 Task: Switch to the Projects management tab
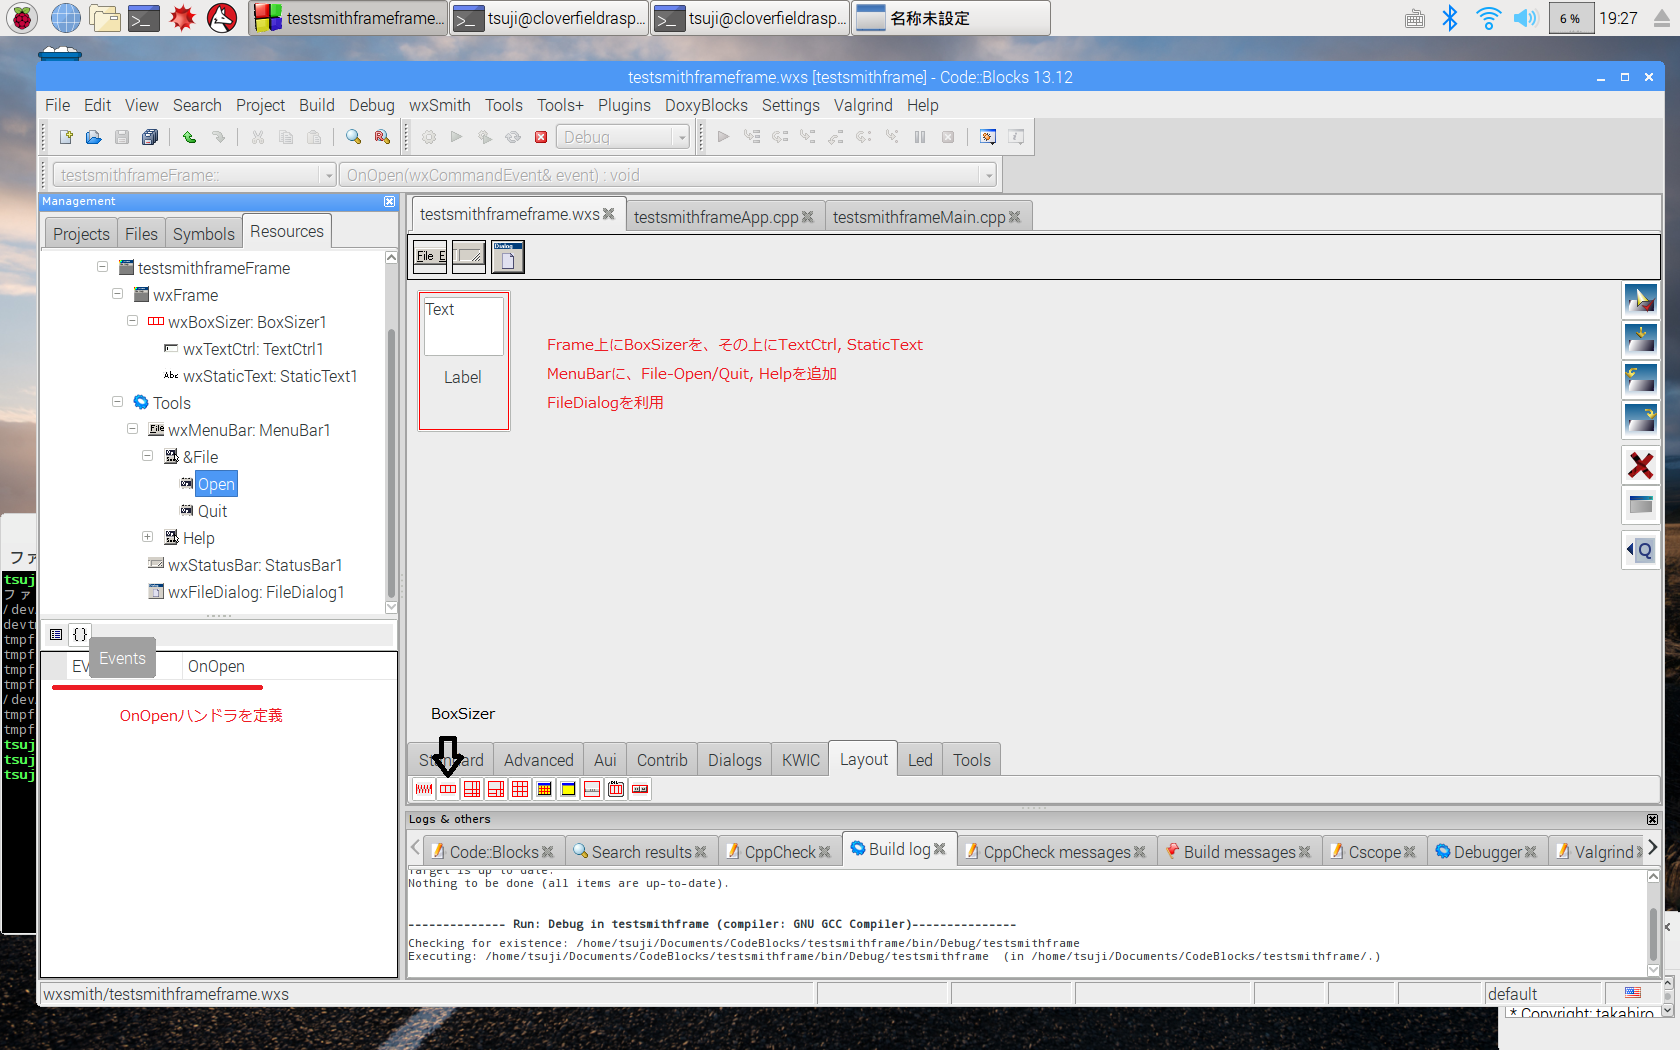81,233
